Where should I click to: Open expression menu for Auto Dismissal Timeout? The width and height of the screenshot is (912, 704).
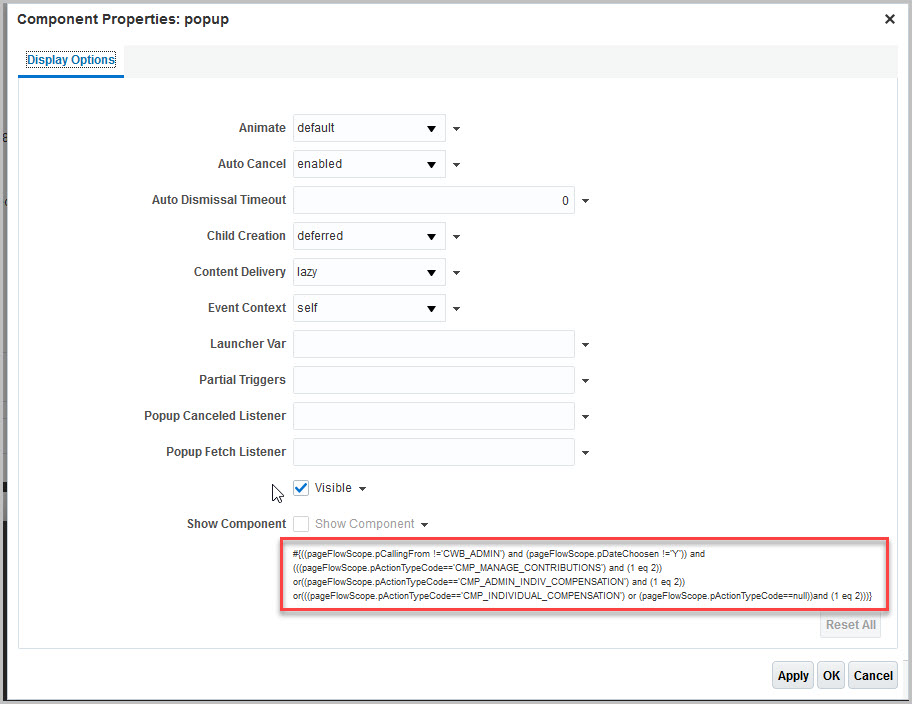click(585, 201)
